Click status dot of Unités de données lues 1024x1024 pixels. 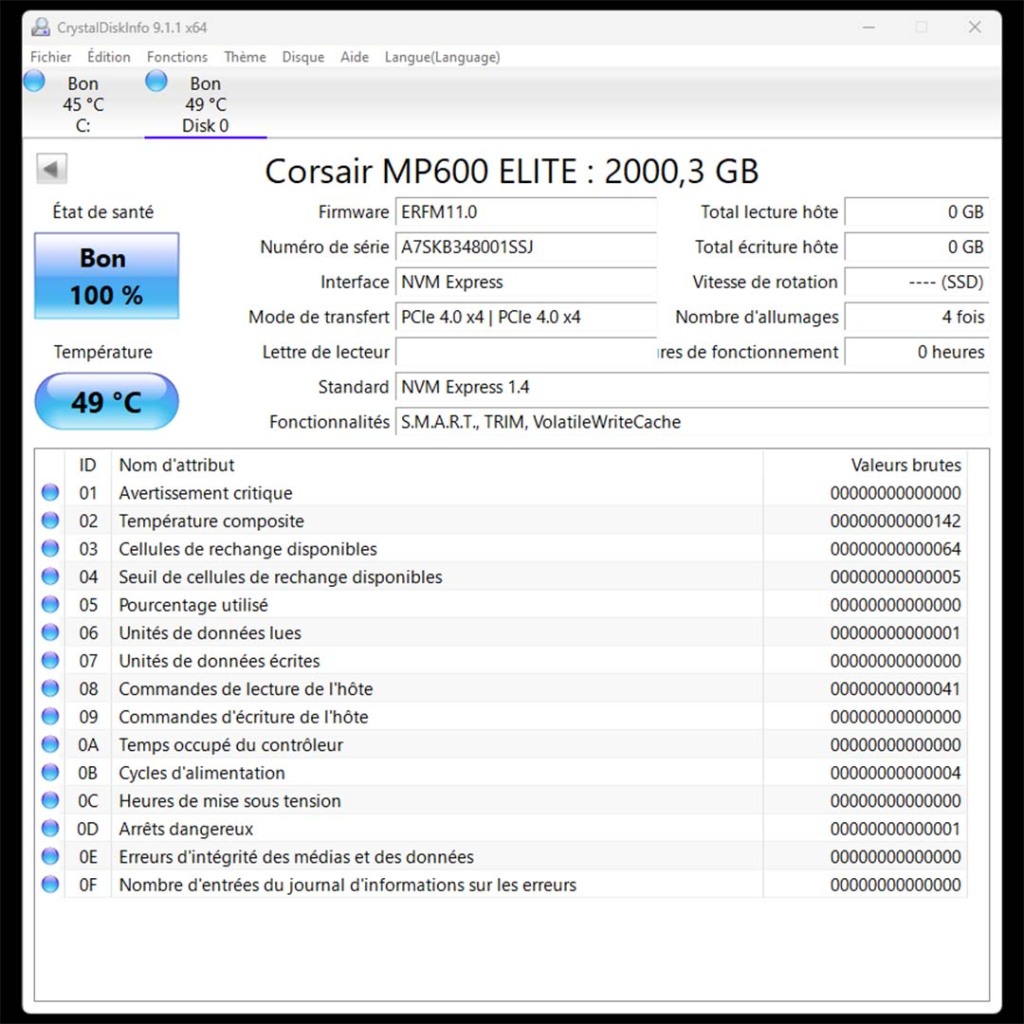[x=50, y=632]
